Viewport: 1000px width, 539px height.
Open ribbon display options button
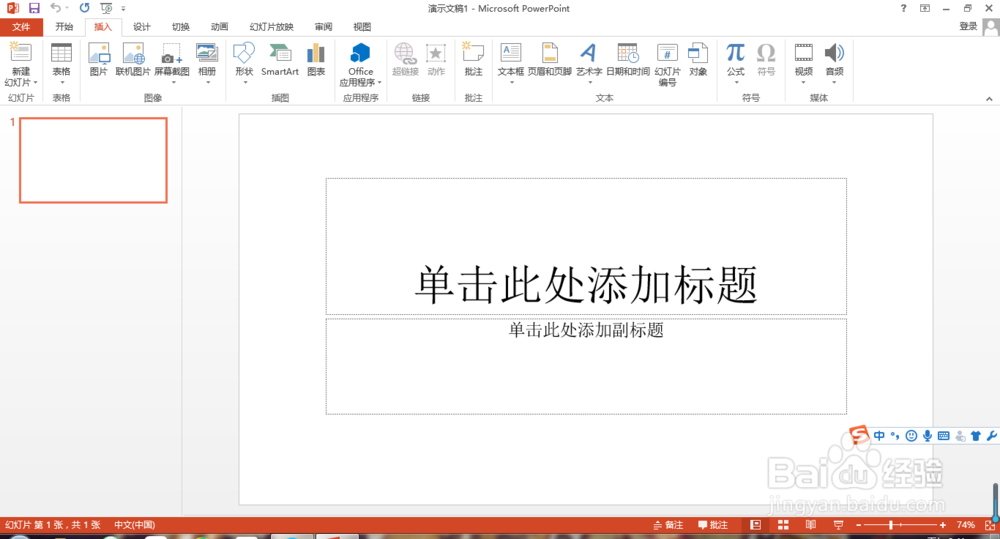point(925,8)
